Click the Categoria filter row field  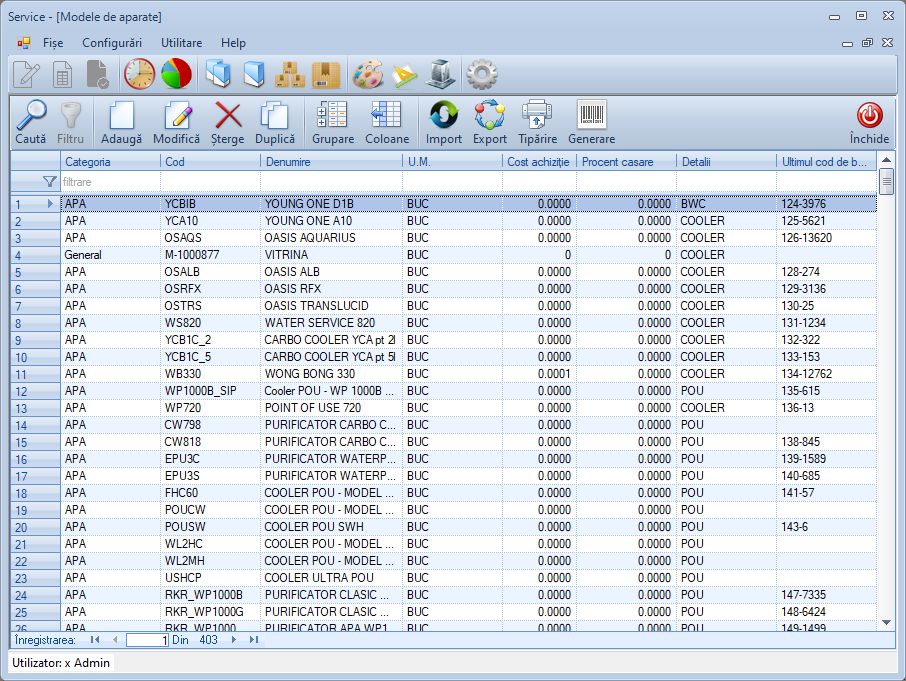pyautogui.click(x=110, y=182)
